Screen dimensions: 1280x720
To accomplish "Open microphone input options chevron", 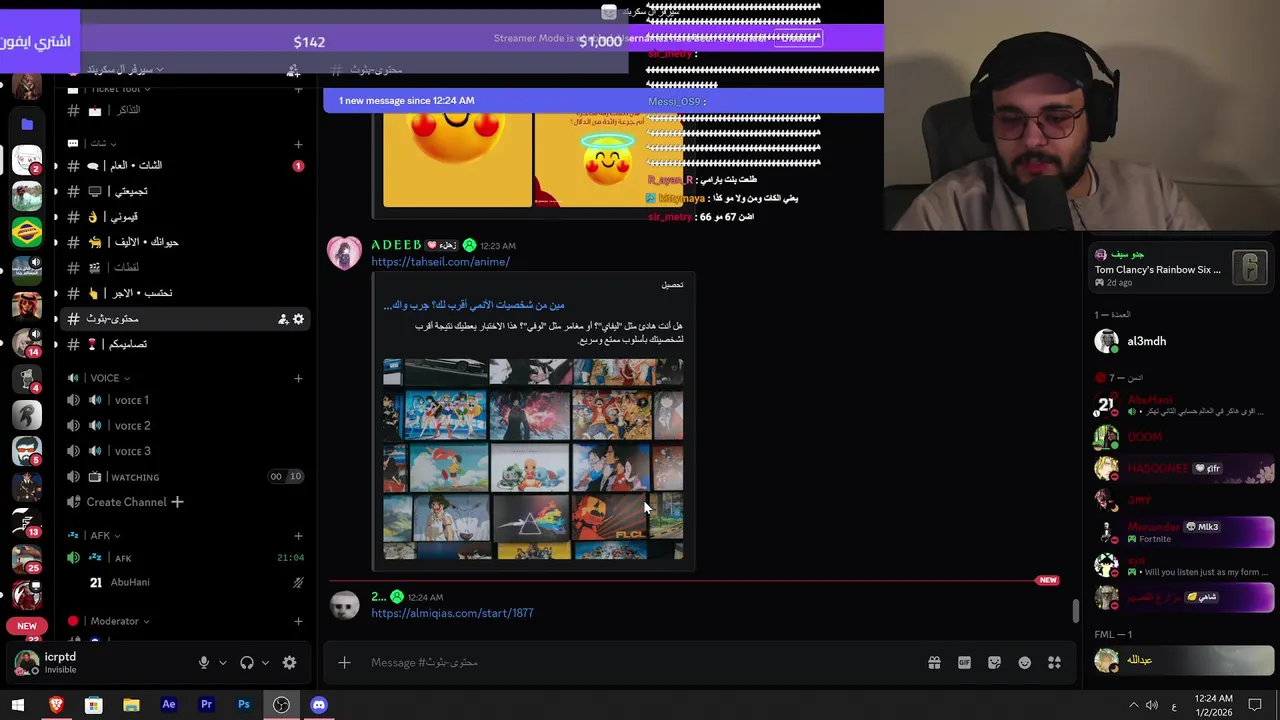I will pyautogui.click(x=223, y=662).
